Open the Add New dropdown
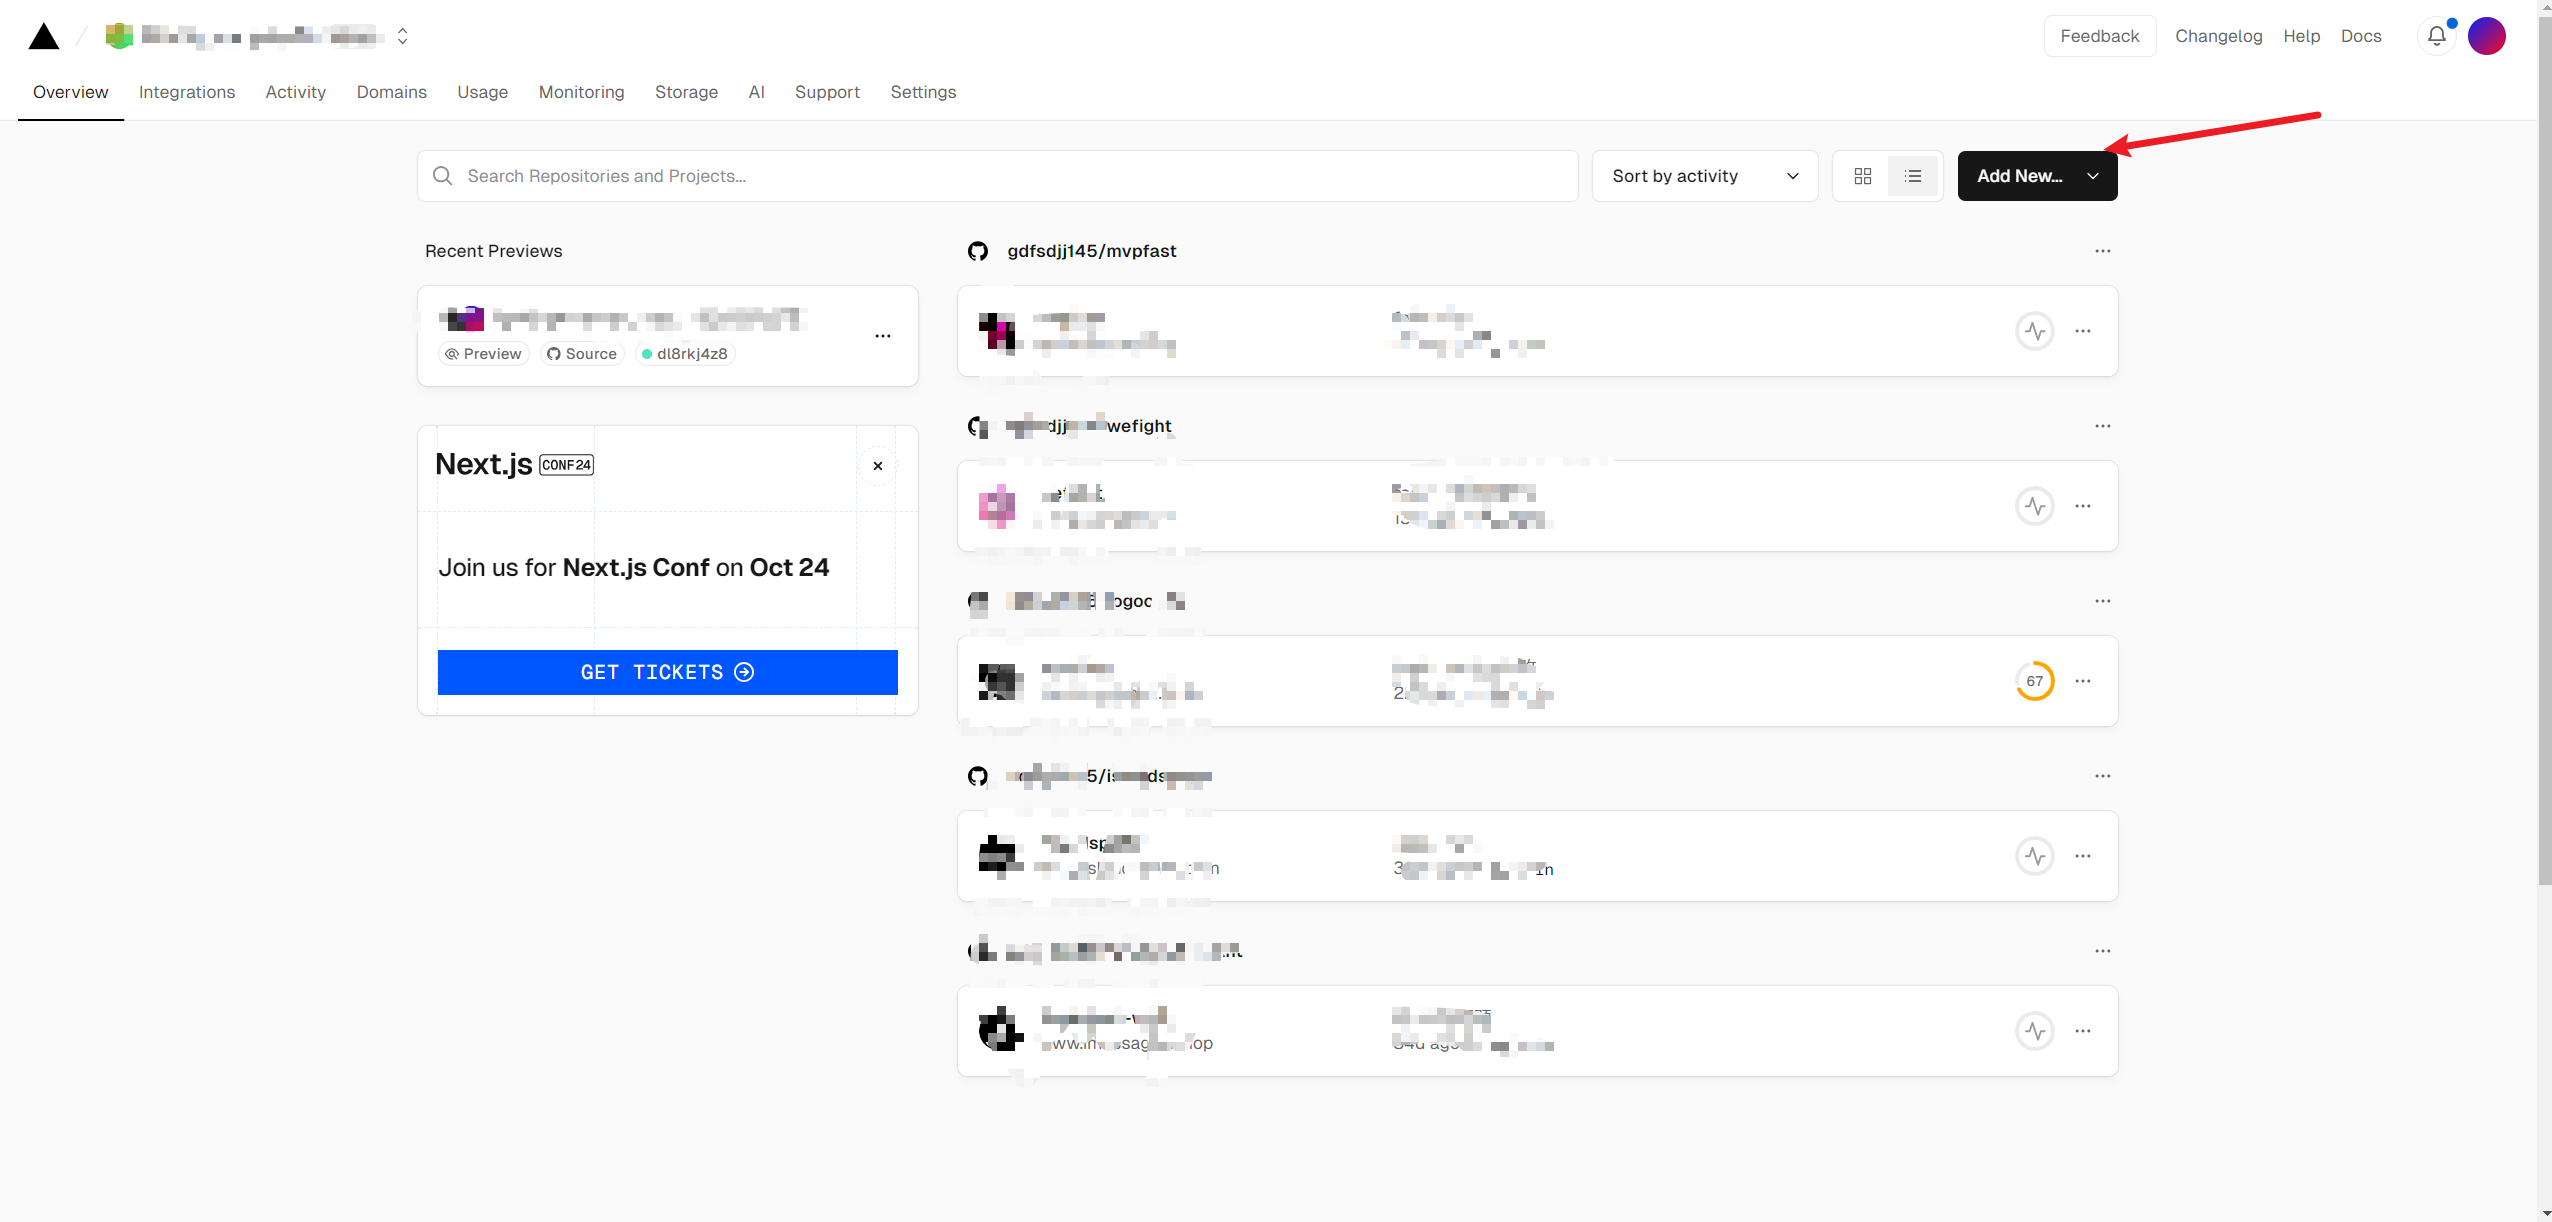Image resolution: width=2552 pixels, height=1222 pixels. point(2036,176)
